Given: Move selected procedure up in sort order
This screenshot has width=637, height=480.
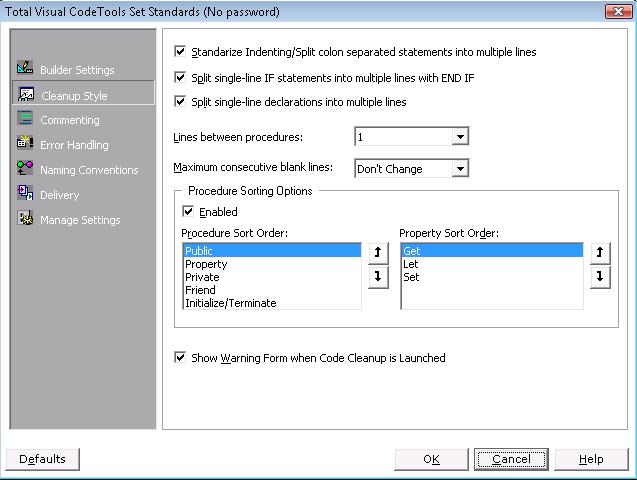Looking at the screenshot, I should click(378, 253).
